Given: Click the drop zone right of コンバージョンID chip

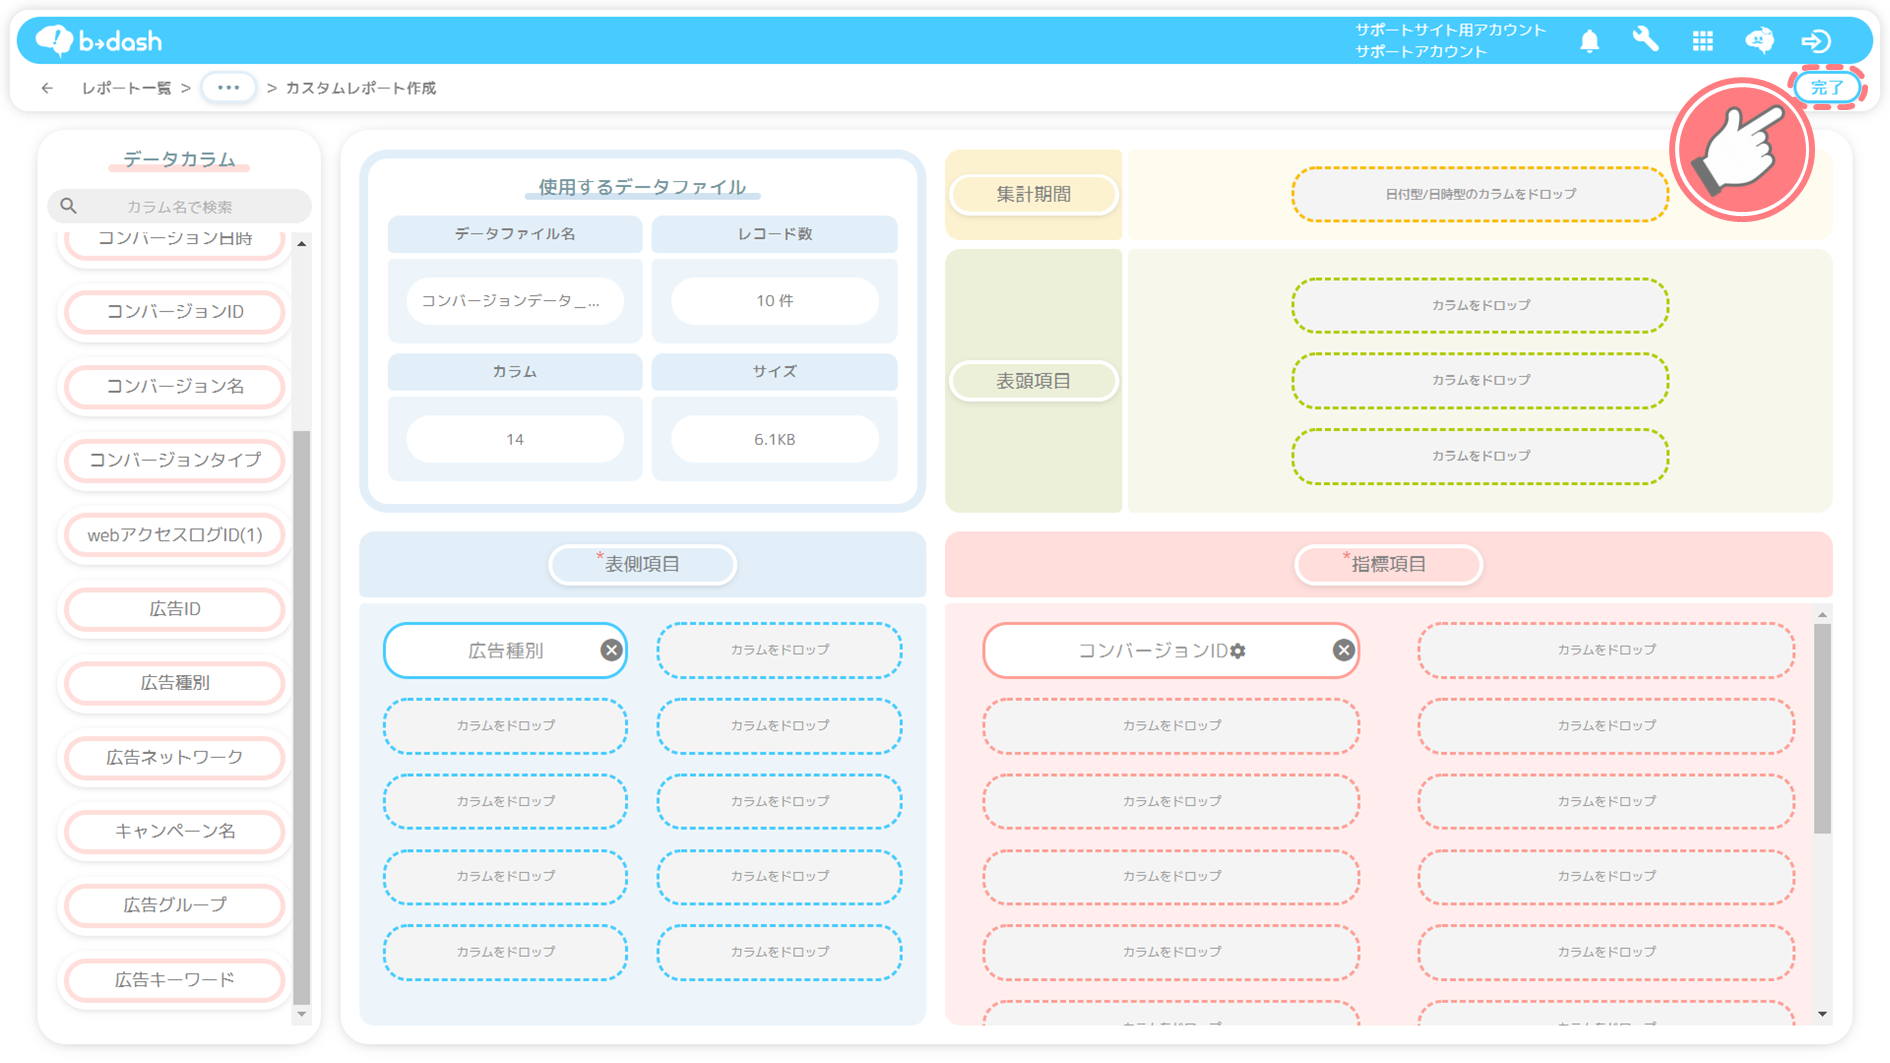Looking at the screenshot, I should click(x=1606, y=650).
